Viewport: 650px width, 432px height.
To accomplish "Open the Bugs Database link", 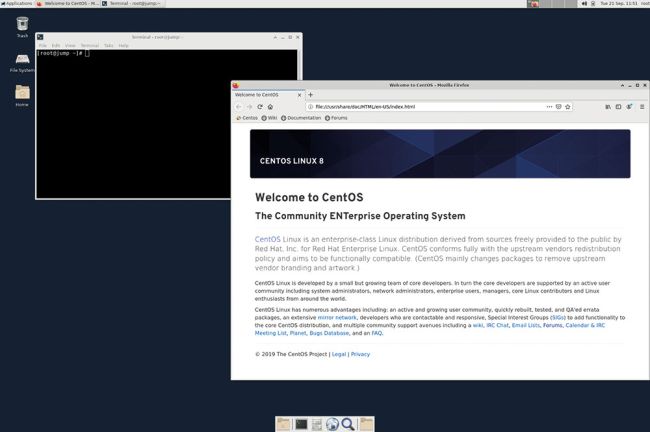I will (329, 333).
